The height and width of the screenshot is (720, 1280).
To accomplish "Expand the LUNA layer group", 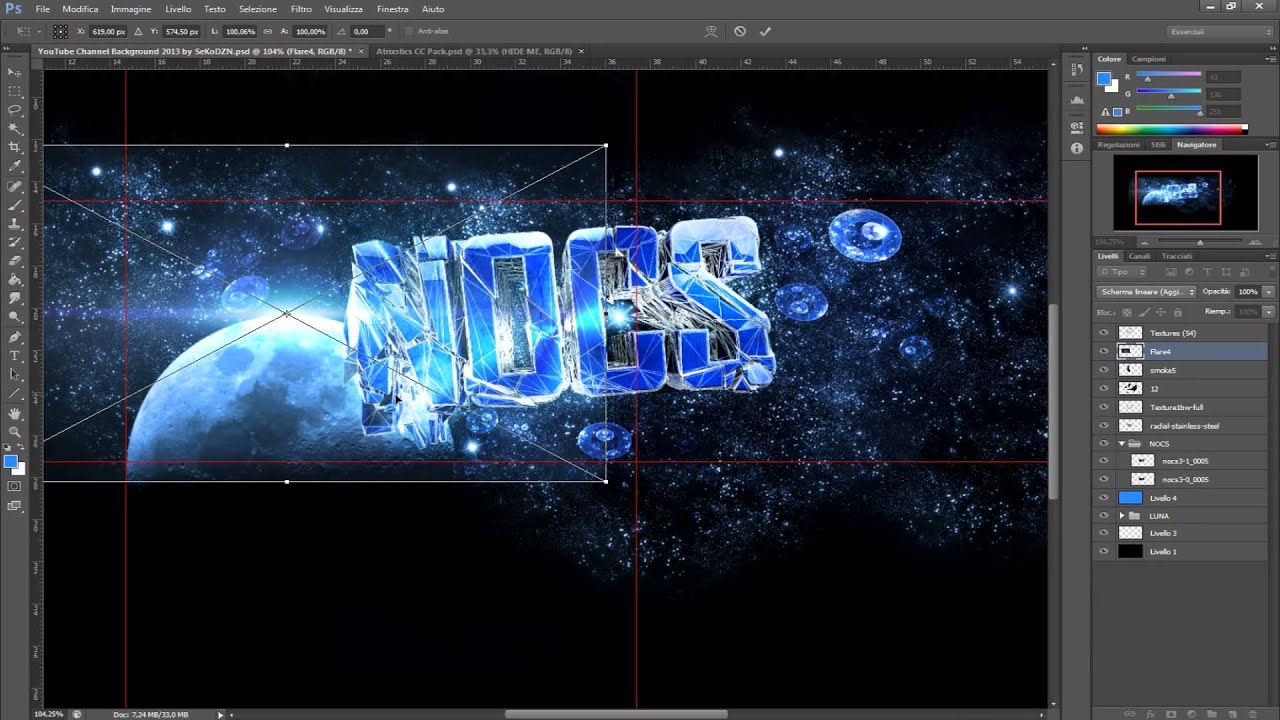I will 1122,515.
